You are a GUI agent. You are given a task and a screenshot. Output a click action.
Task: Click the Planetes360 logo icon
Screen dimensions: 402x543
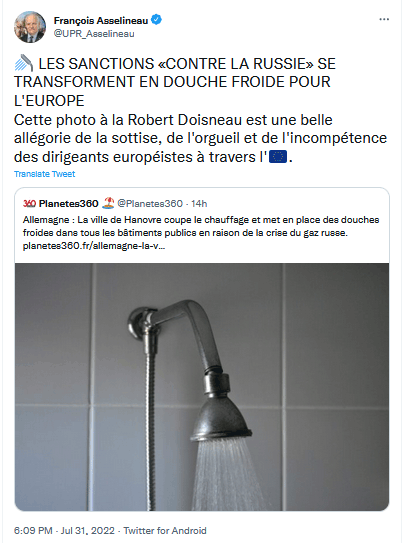[x=29, y=204]
